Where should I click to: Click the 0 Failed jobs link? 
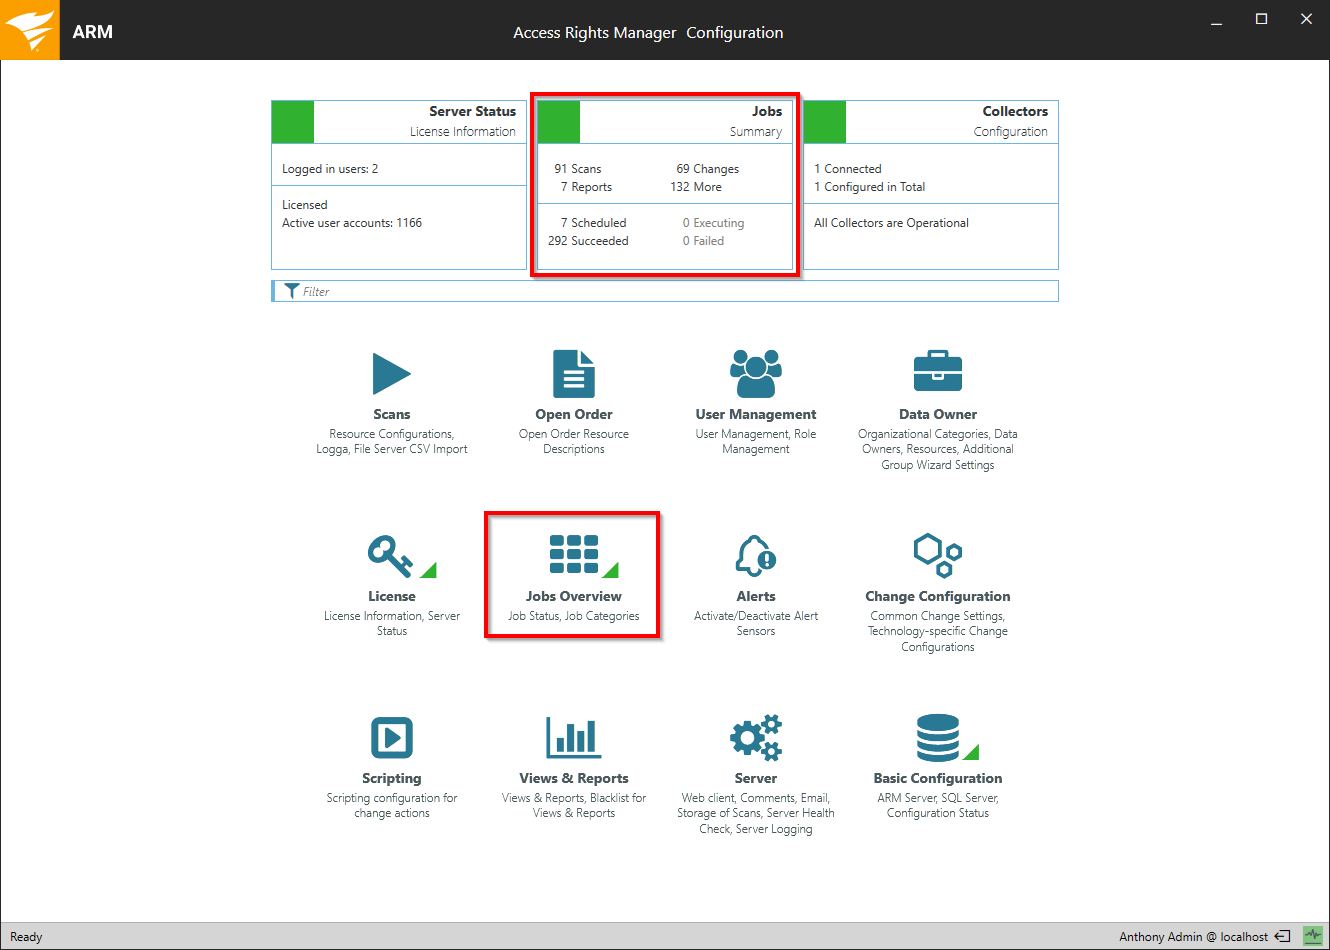coord(703,241)
